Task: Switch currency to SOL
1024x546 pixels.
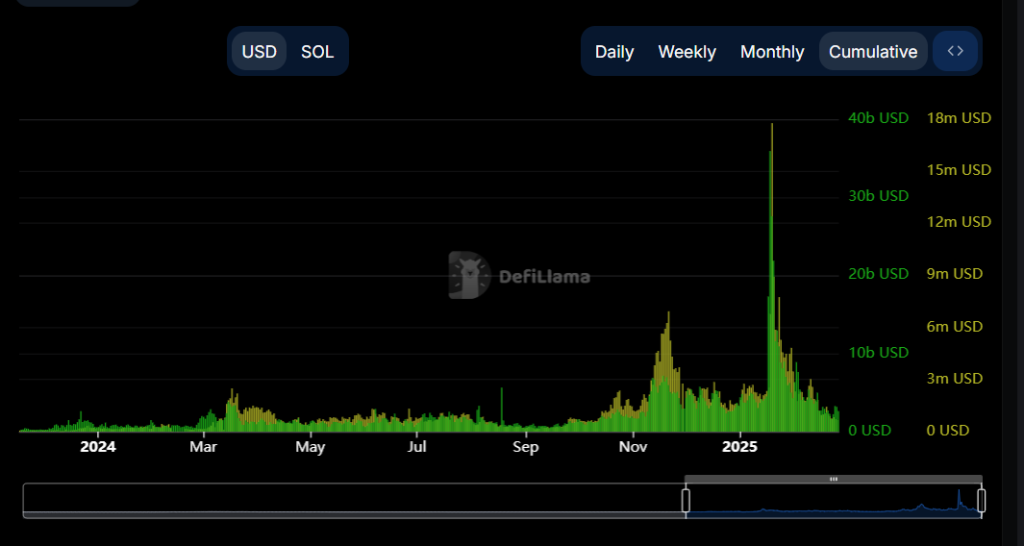Action: tap(317, 52)
